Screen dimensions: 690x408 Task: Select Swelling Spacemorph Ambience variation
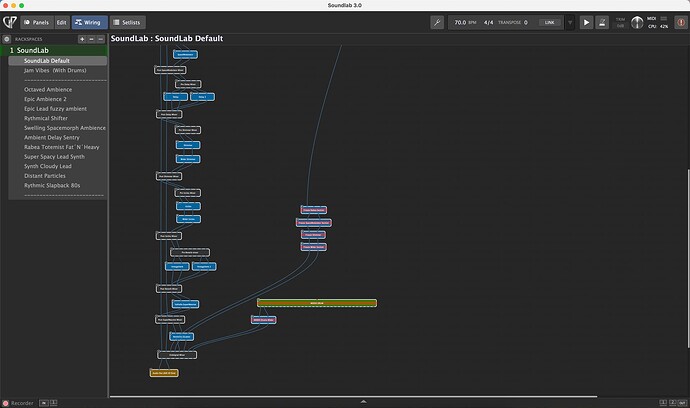tap(58, 128)
